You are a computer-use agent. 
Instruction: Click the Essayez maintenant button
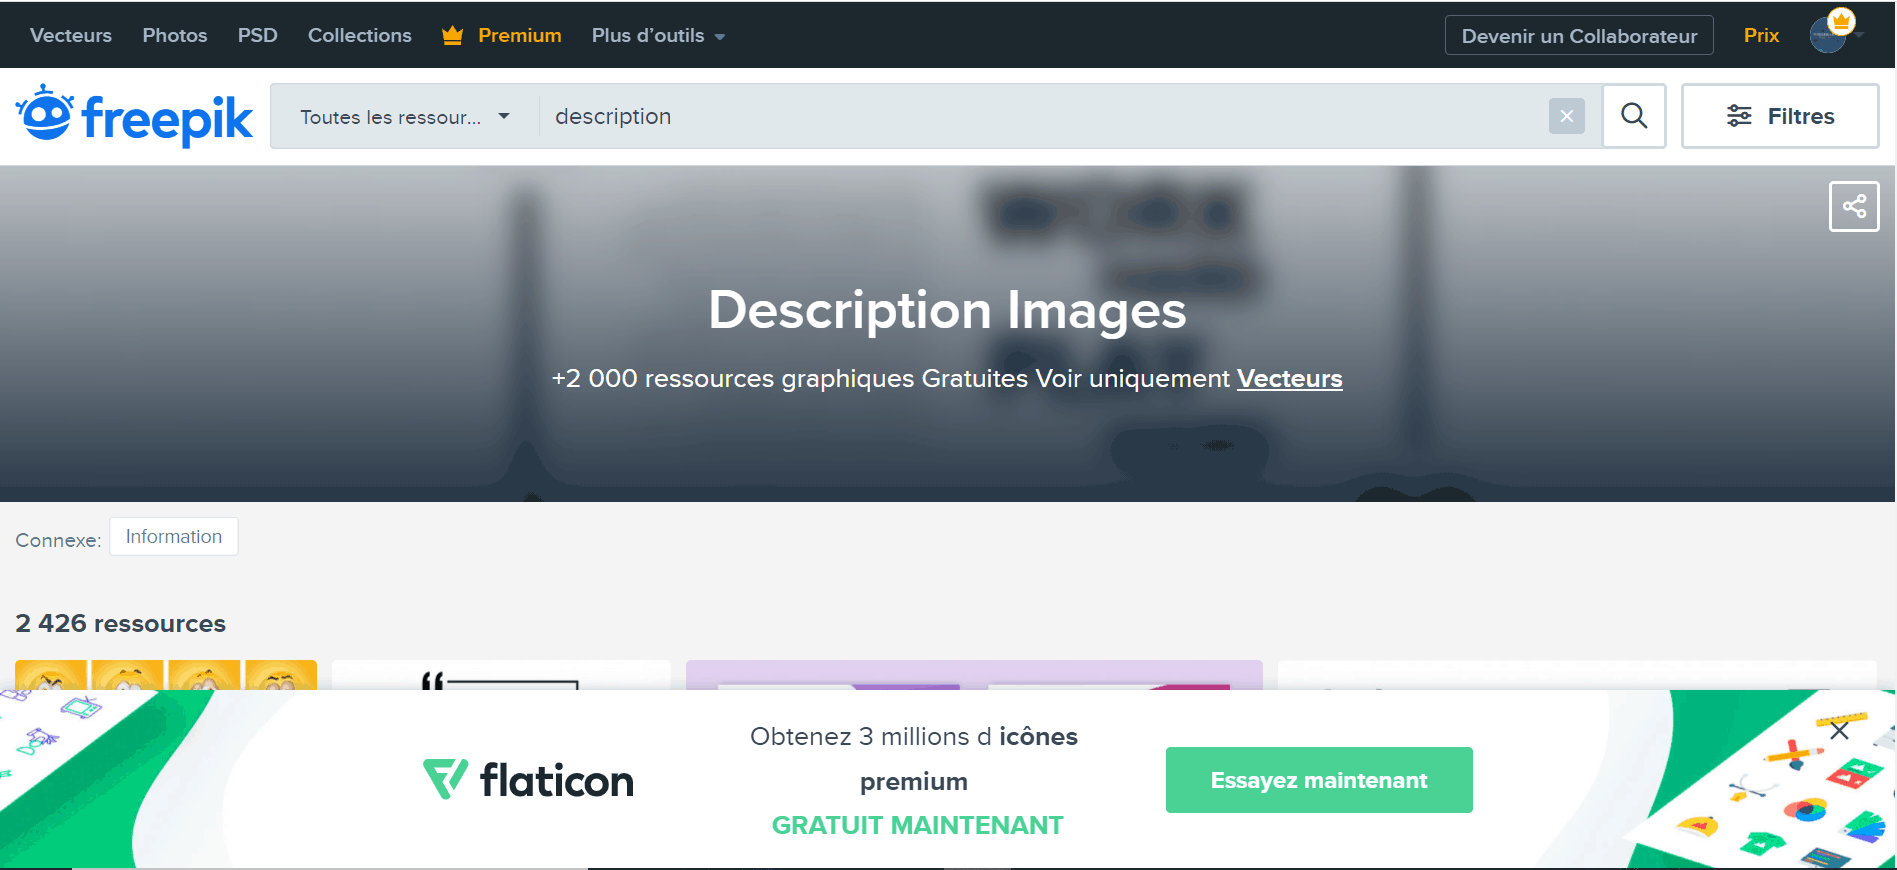tap(1319, 780)
